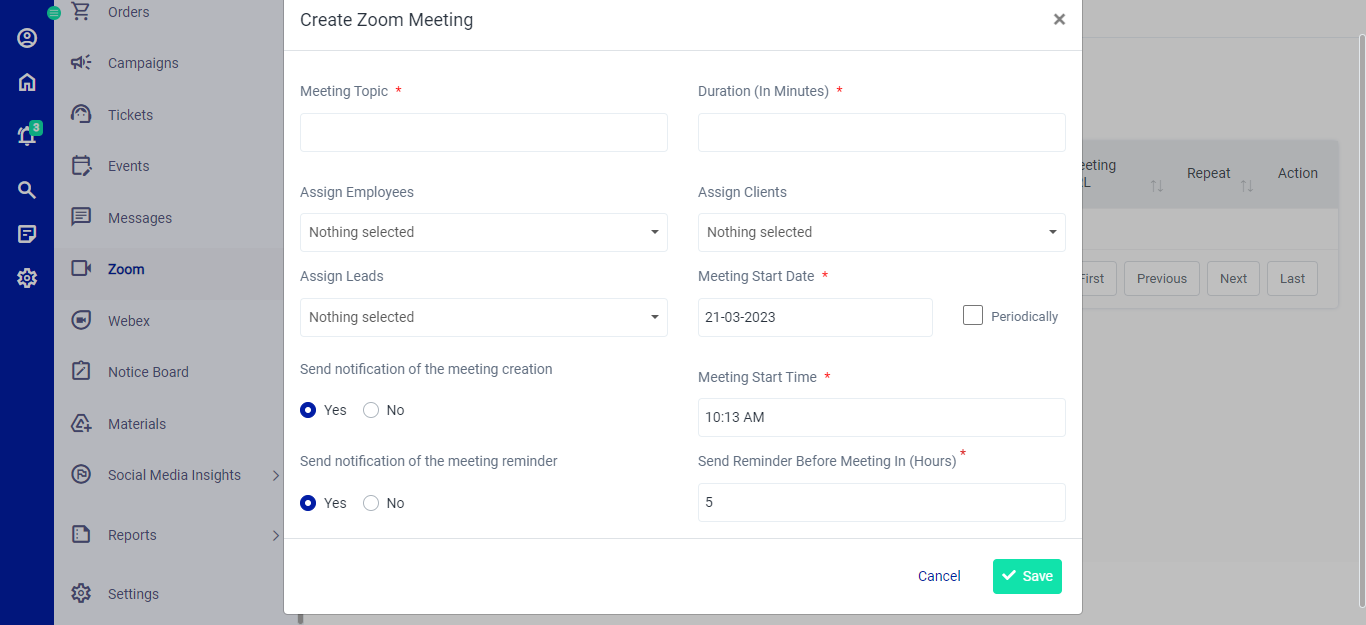Open Notice Board in the sidebar

pyautogui.click(x=148, y=372)
